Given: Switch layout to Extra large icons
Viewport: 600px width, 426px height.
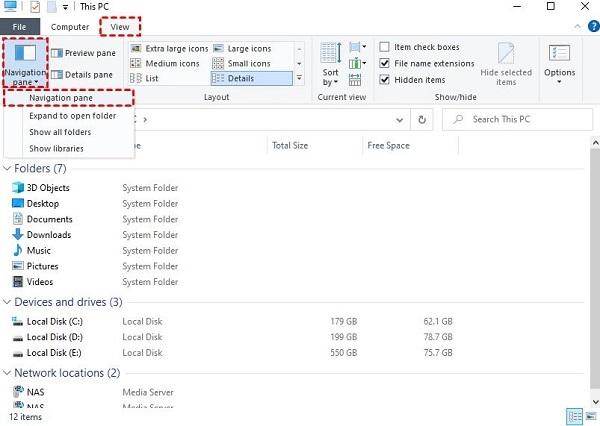Looking at the screenshot, I should coord(169,49).
